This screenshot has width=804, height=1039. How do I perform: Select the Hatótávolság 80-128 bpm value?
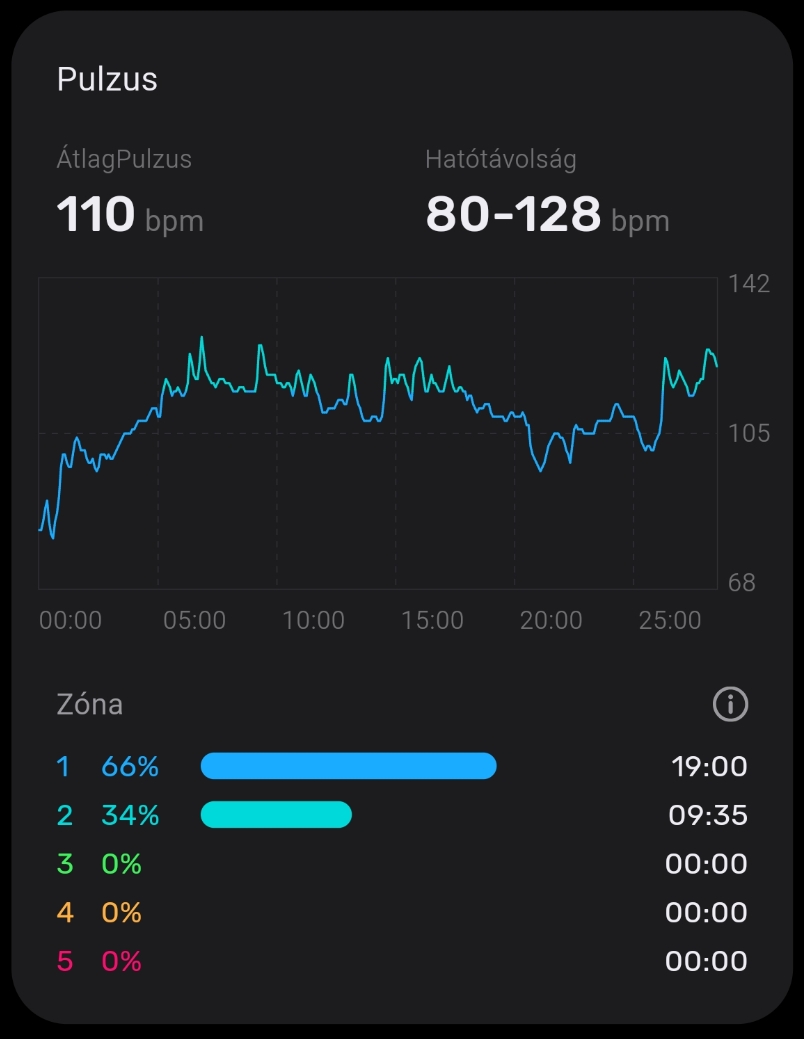546,214
